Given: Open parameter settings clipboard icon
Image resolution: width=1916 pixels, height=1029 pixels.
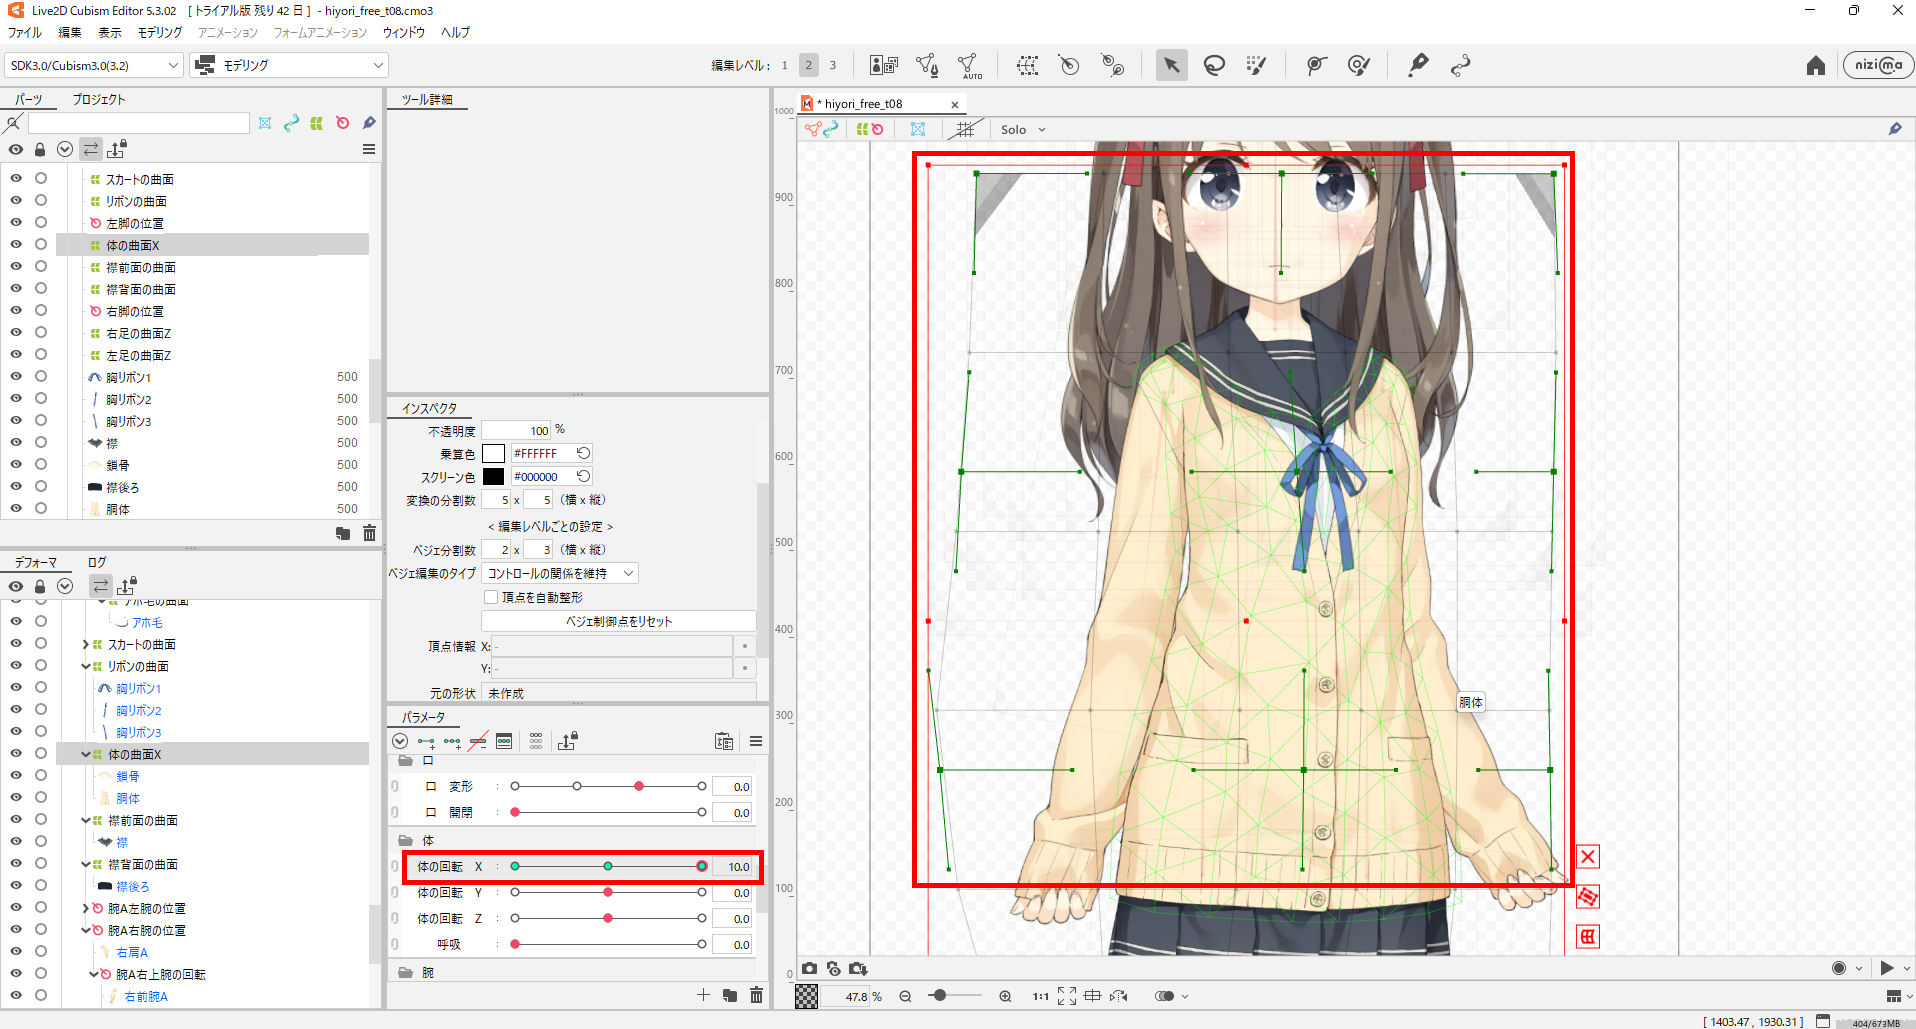Looking at the screenshot, I should coord(724,741).
